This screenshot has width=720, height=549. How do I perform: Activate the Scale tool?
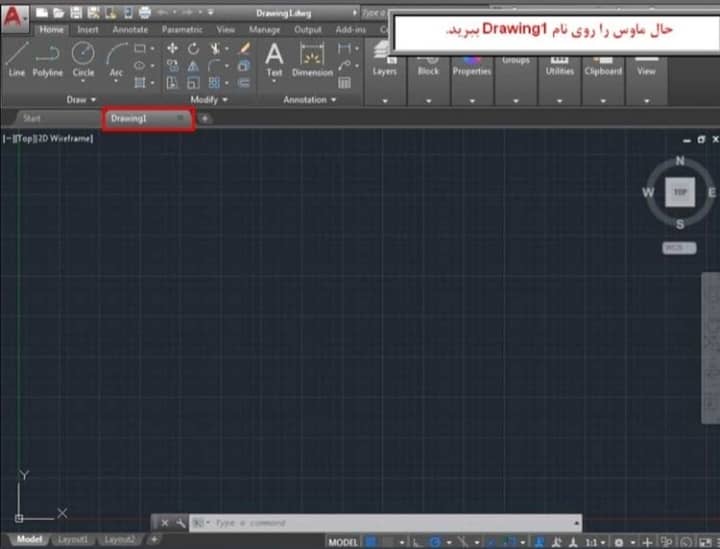tap(193, 83)
